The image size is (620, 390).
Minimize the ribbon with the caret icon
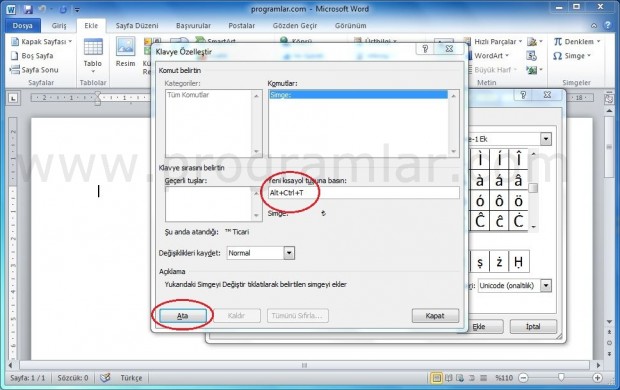click(594, 26)
